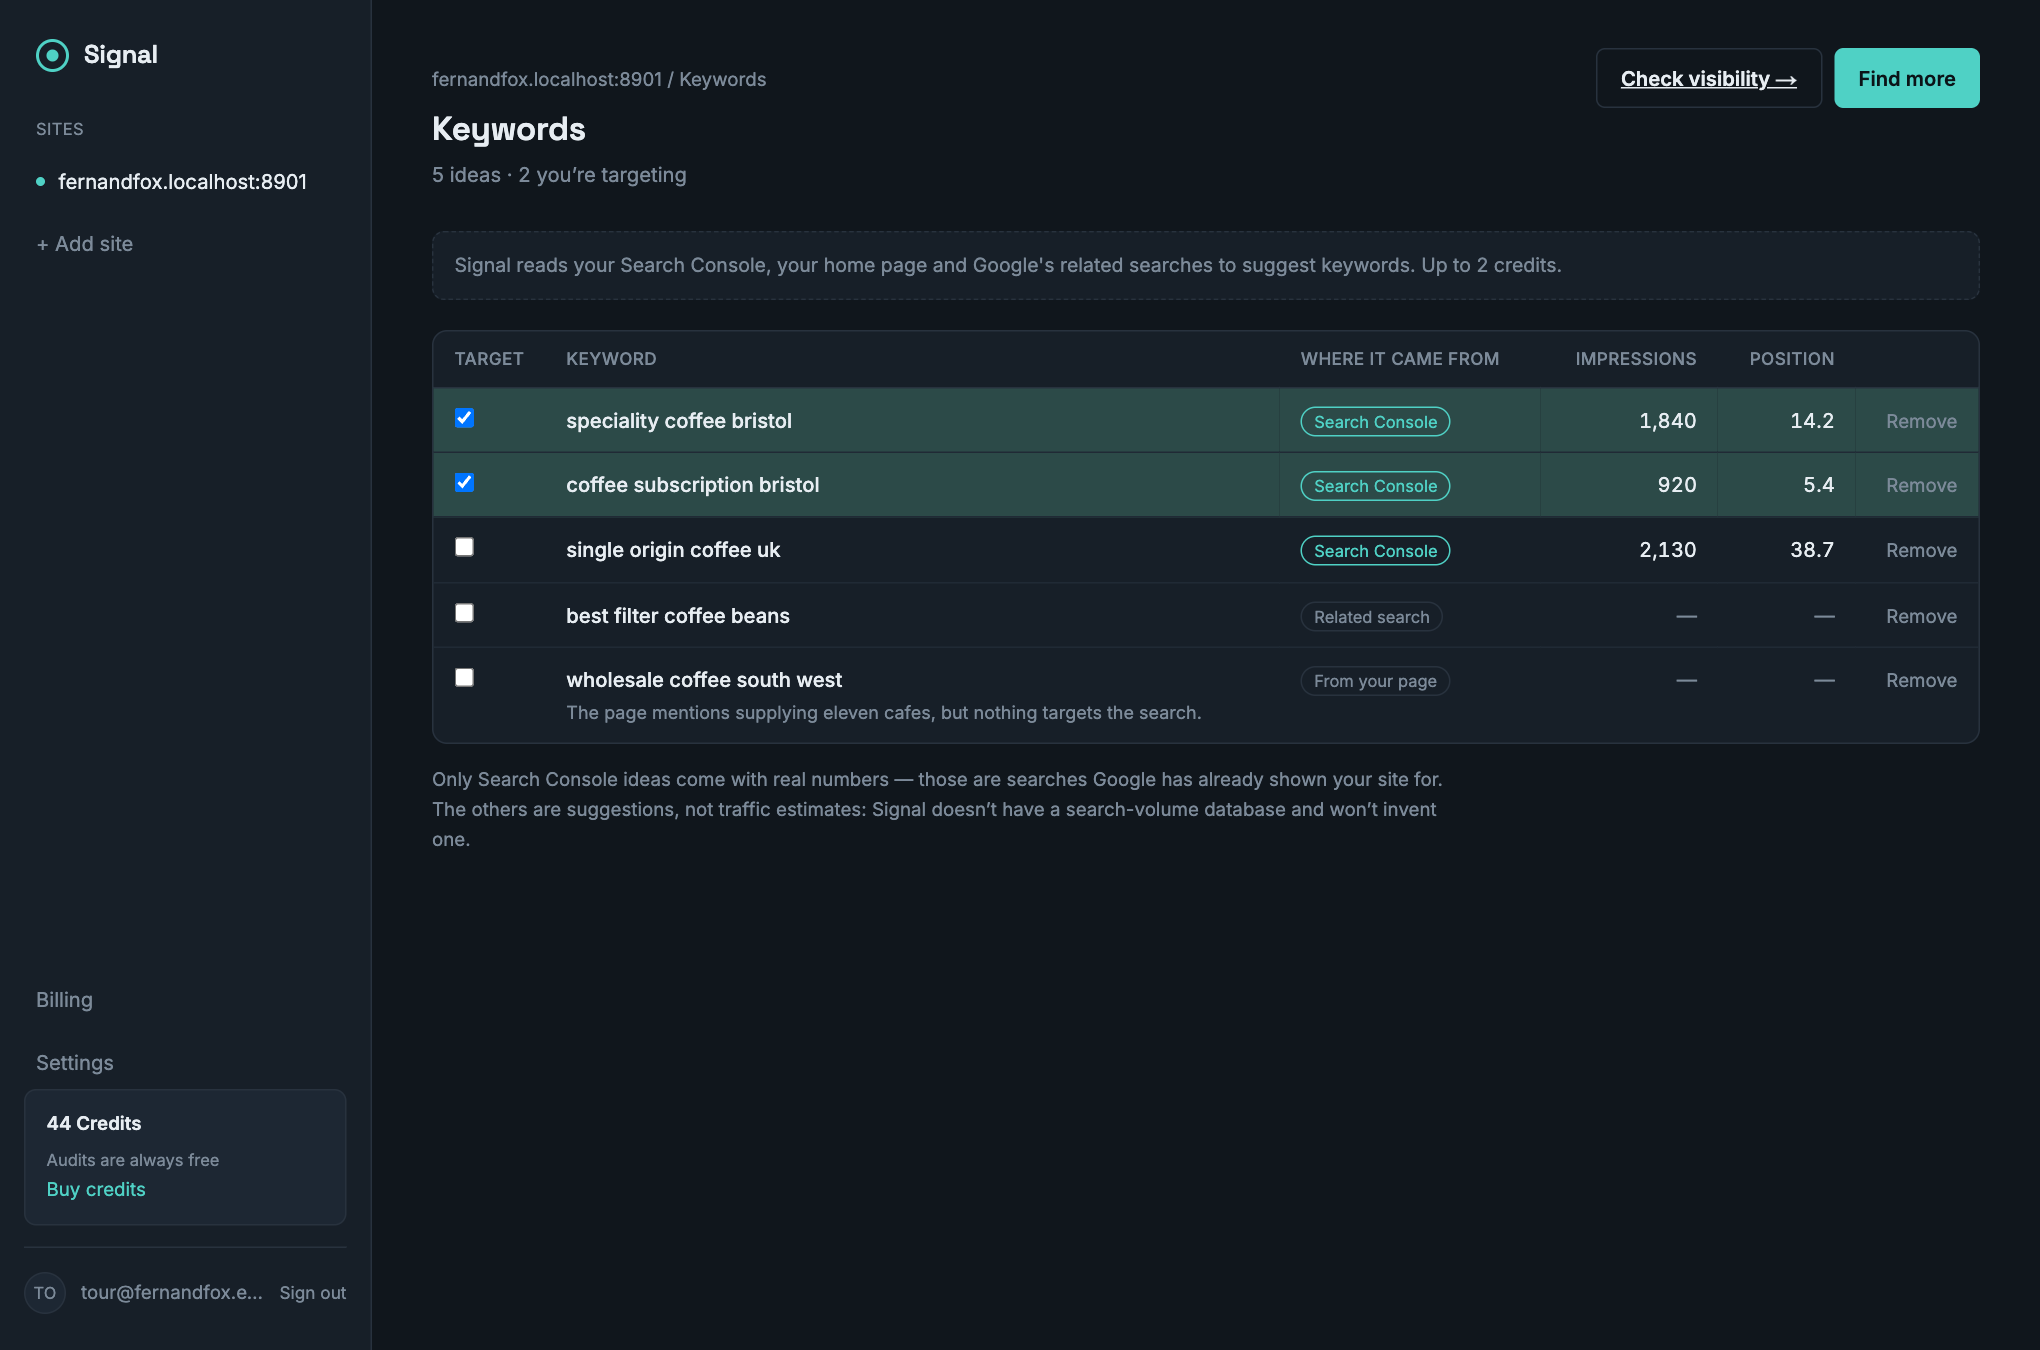Click the TO user avatar
Viewport: 2040px width, 1350px height.
tap(45, 1292)
